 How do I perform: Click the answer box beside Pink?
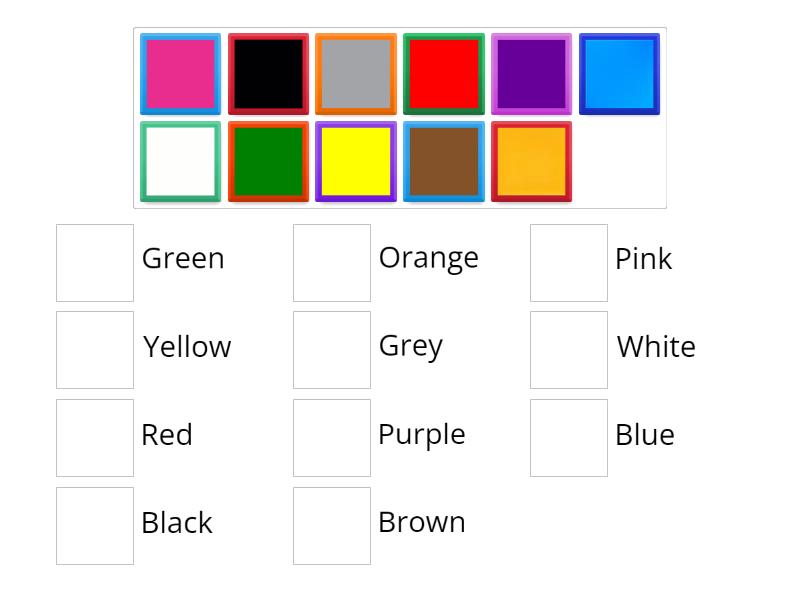568,261
